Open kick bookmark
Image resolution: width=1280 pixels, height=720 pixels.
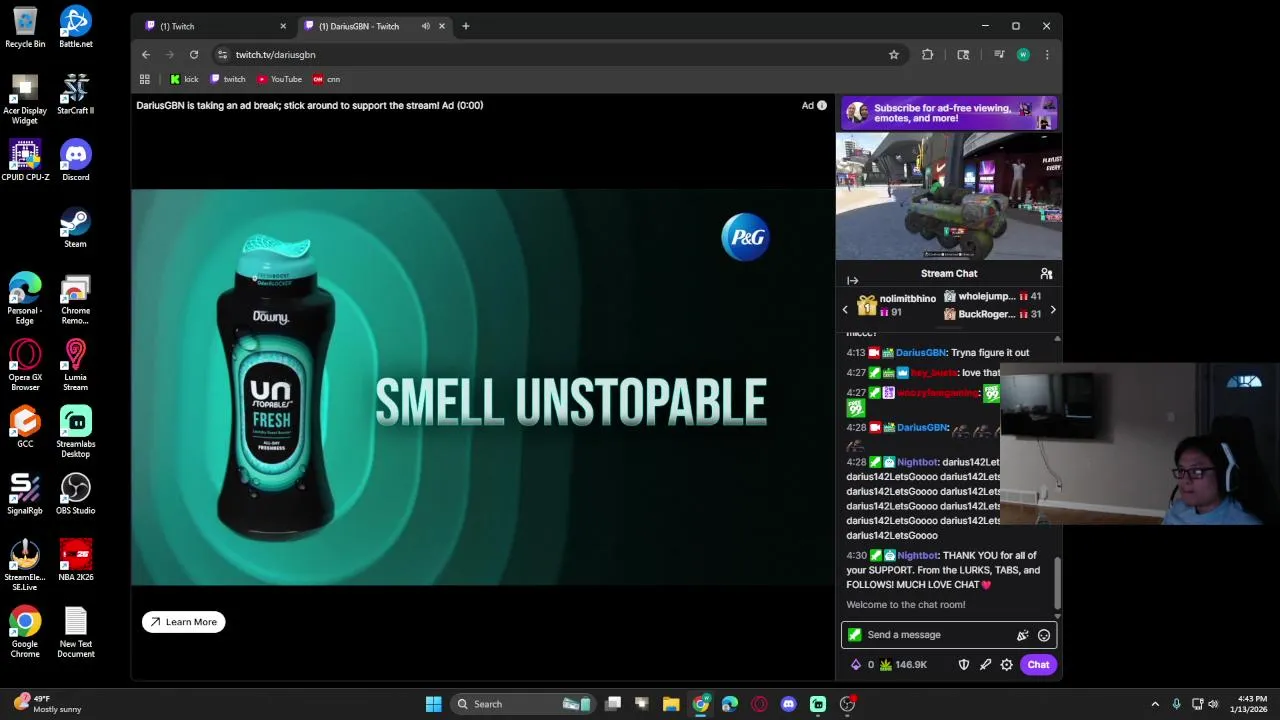(x=184, y=79)
